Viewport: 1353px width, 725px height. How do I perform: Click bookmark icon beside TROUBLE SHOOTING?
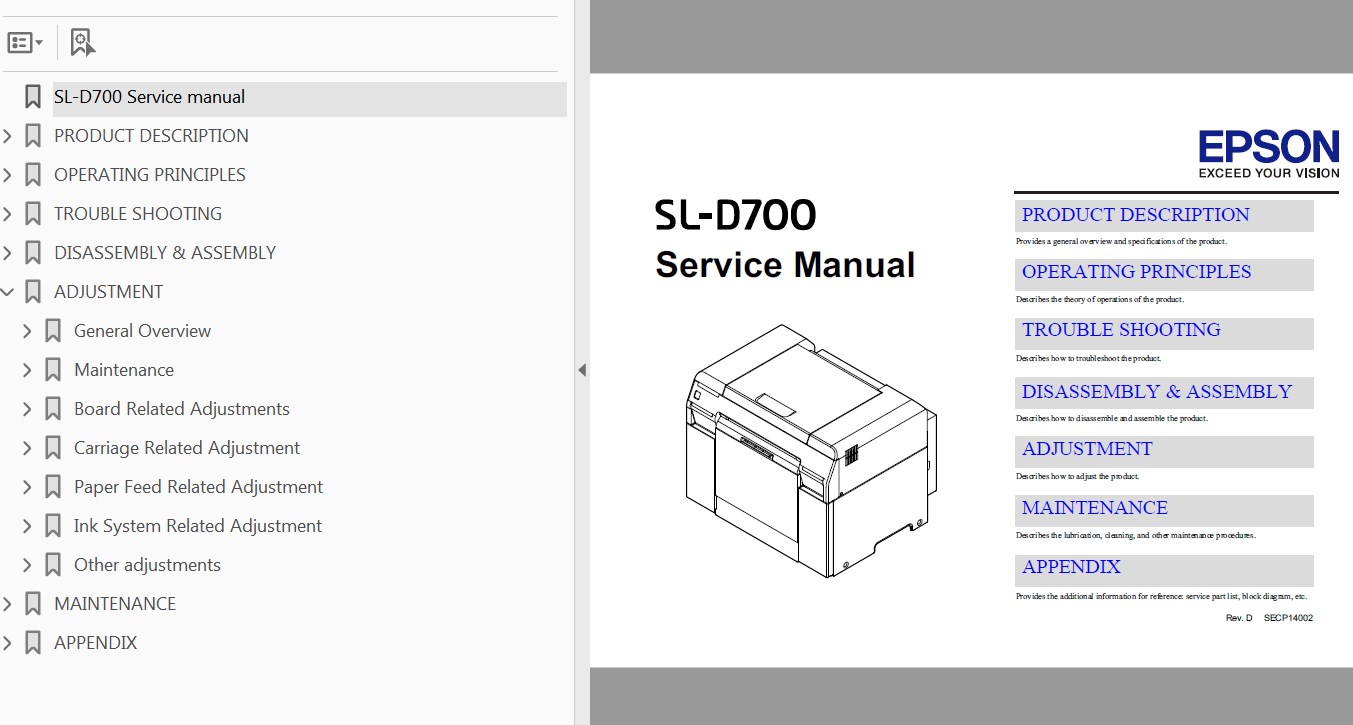click(33, 214)
